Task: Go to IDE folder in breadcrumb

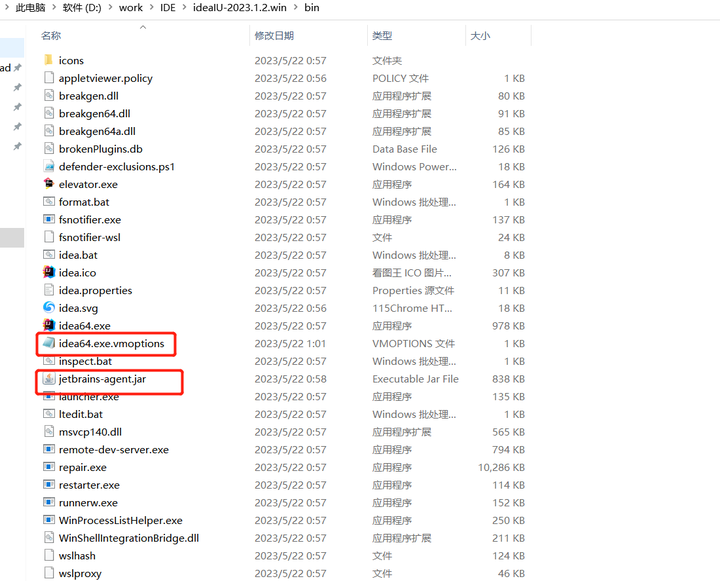Action: (168, 8)
